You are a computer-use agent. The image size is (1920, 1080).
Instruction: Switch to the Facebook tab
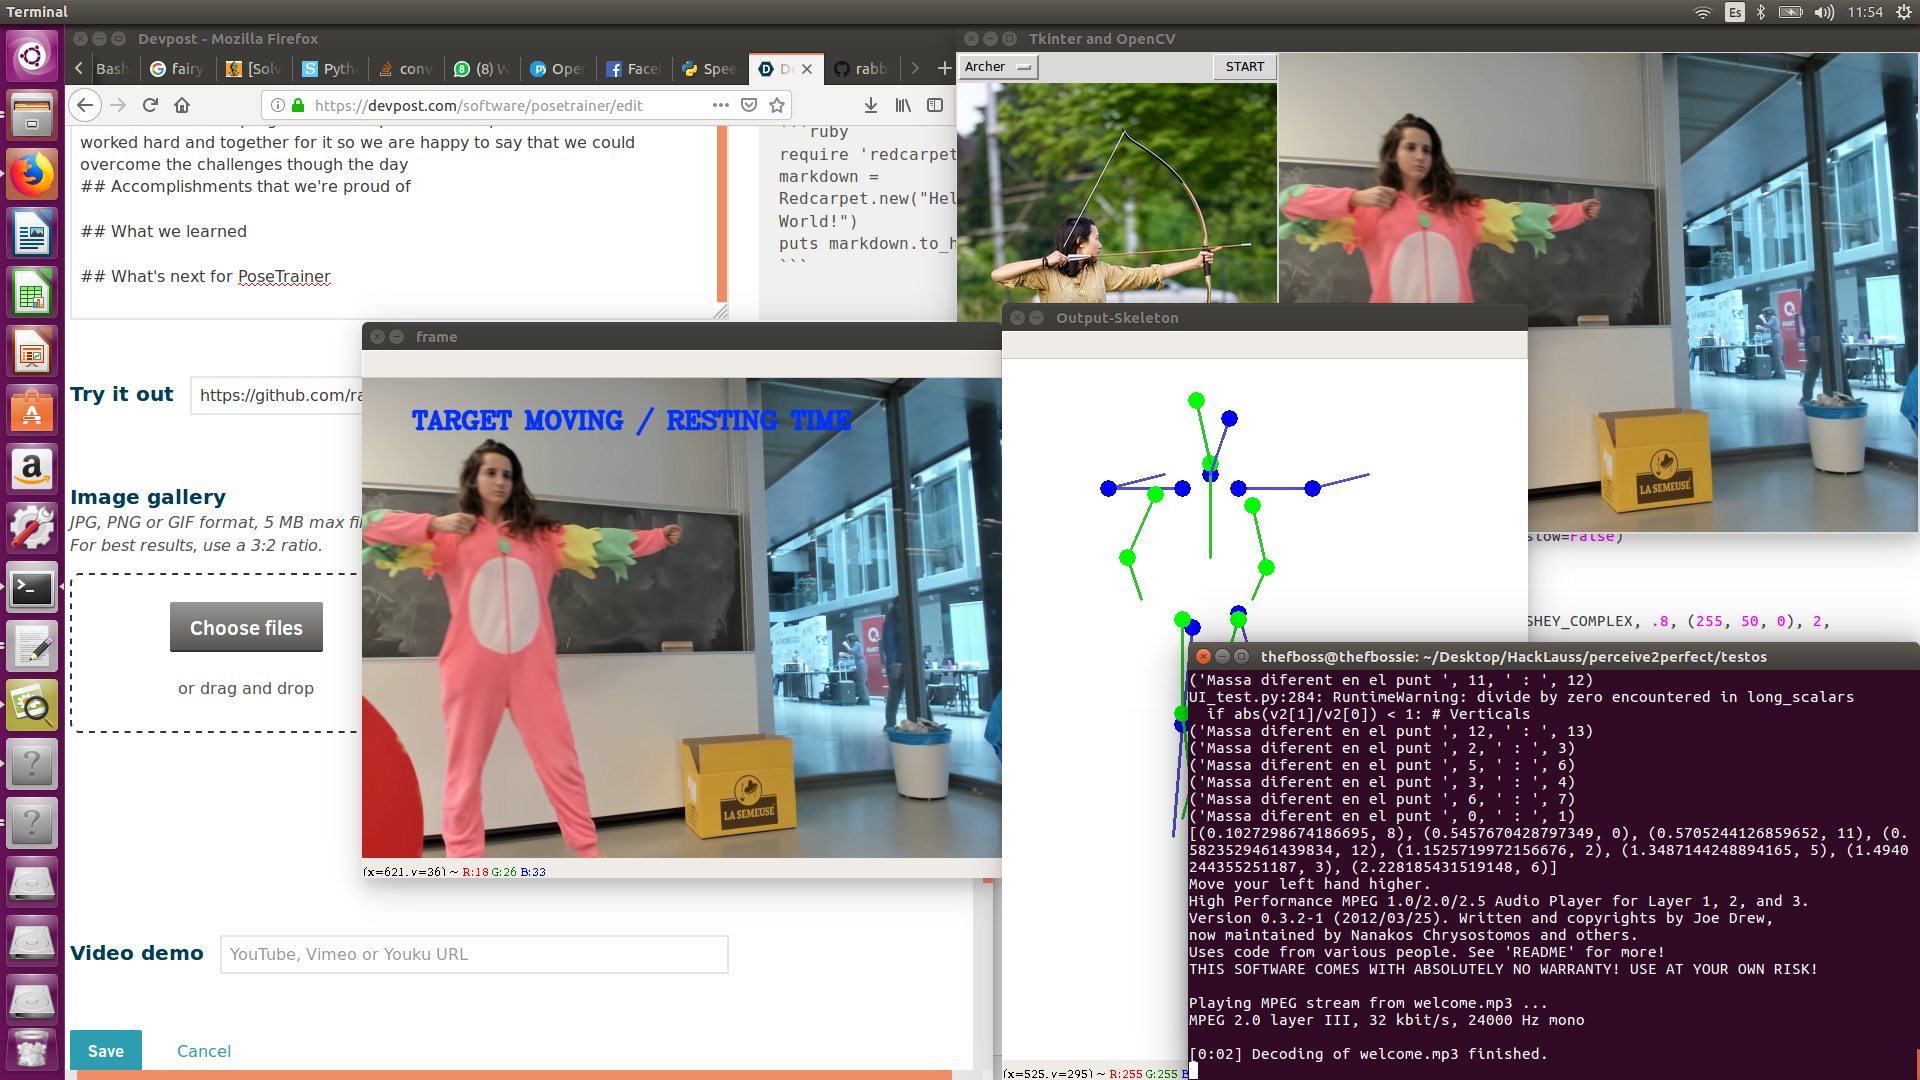pyautogui.click(x=634, y=69)
